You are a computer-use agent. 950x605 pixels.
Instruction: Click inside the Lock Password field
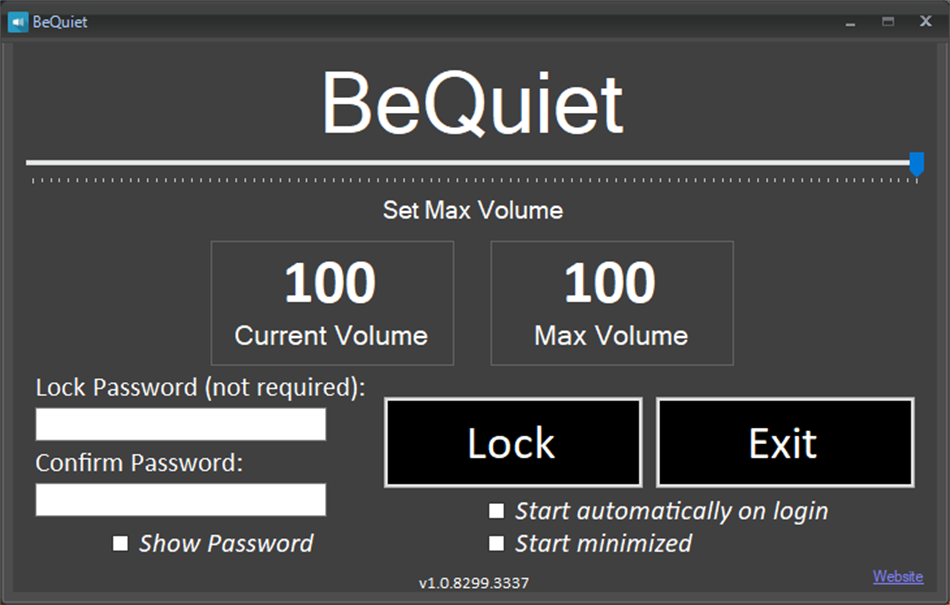tap(180, 423)
